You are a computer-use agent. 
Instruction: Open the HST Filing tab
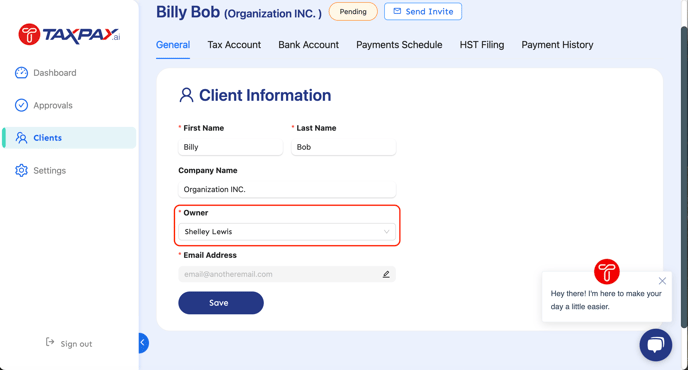pyautogui.click(x=482, y=45)
